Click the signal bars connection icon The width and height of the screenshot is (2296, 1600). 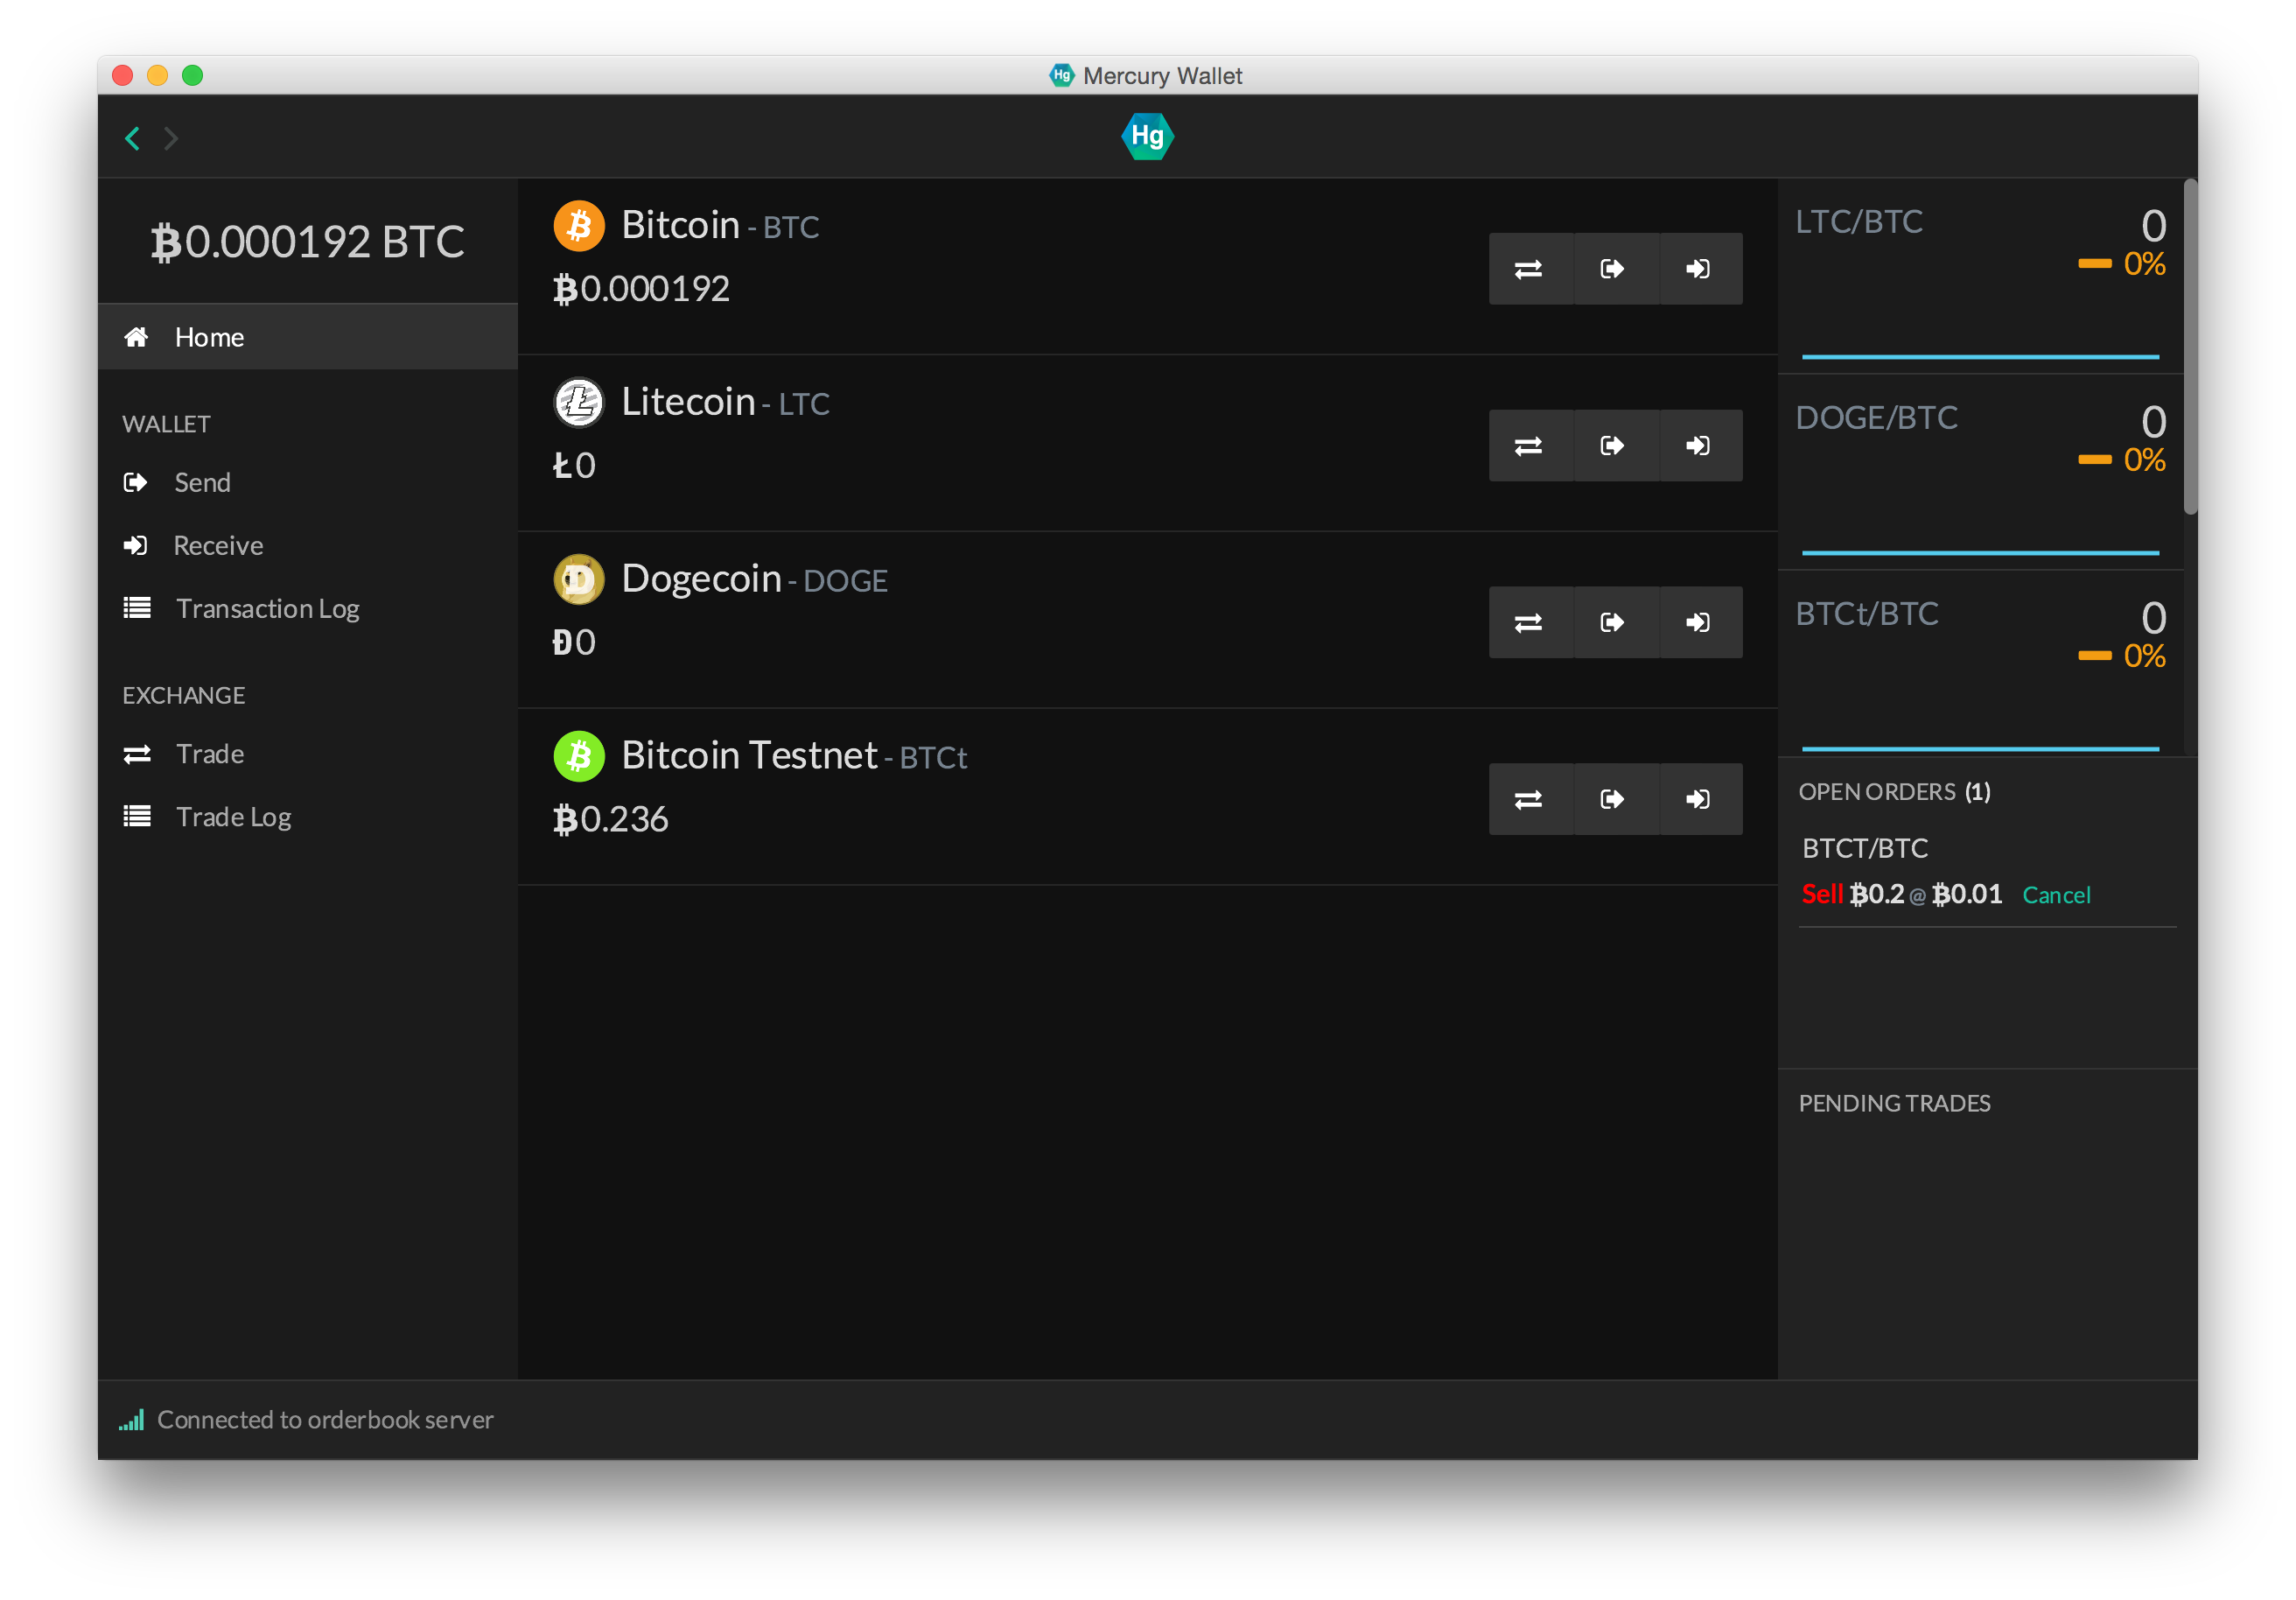[x=132, y=1419]
